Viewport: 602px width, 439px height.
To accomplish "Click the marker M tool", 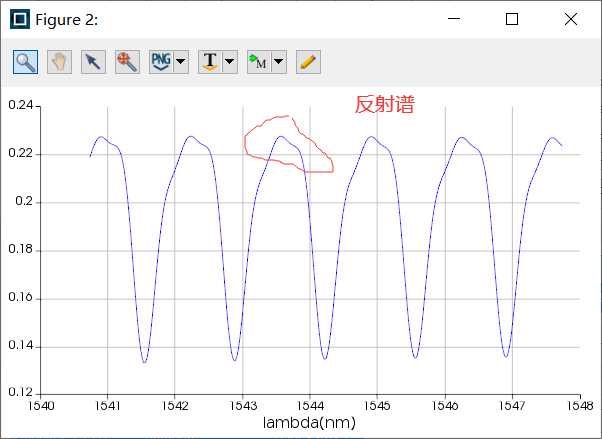I will (x=259, y=62).
